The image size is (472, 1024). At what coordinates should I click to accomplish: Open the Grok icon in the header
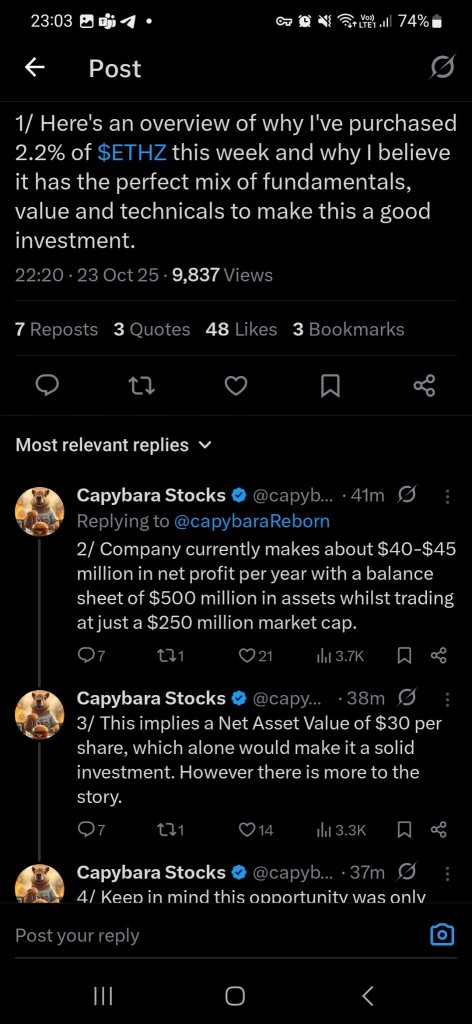[443, 68]
